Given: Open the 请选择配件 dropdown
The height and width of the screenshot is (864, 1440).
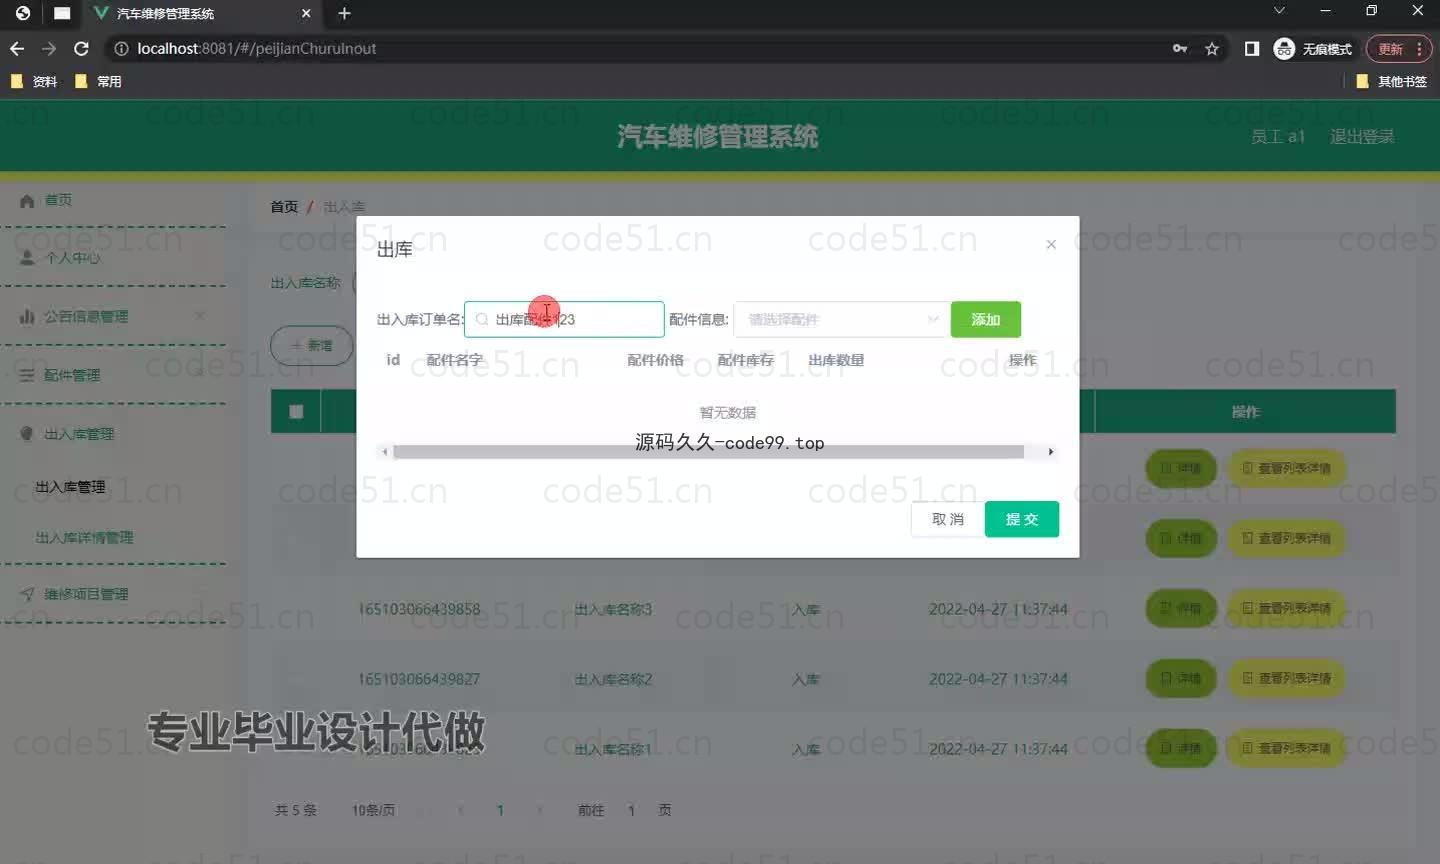Looking at the screenshot, I should click(x=840, y=319).
